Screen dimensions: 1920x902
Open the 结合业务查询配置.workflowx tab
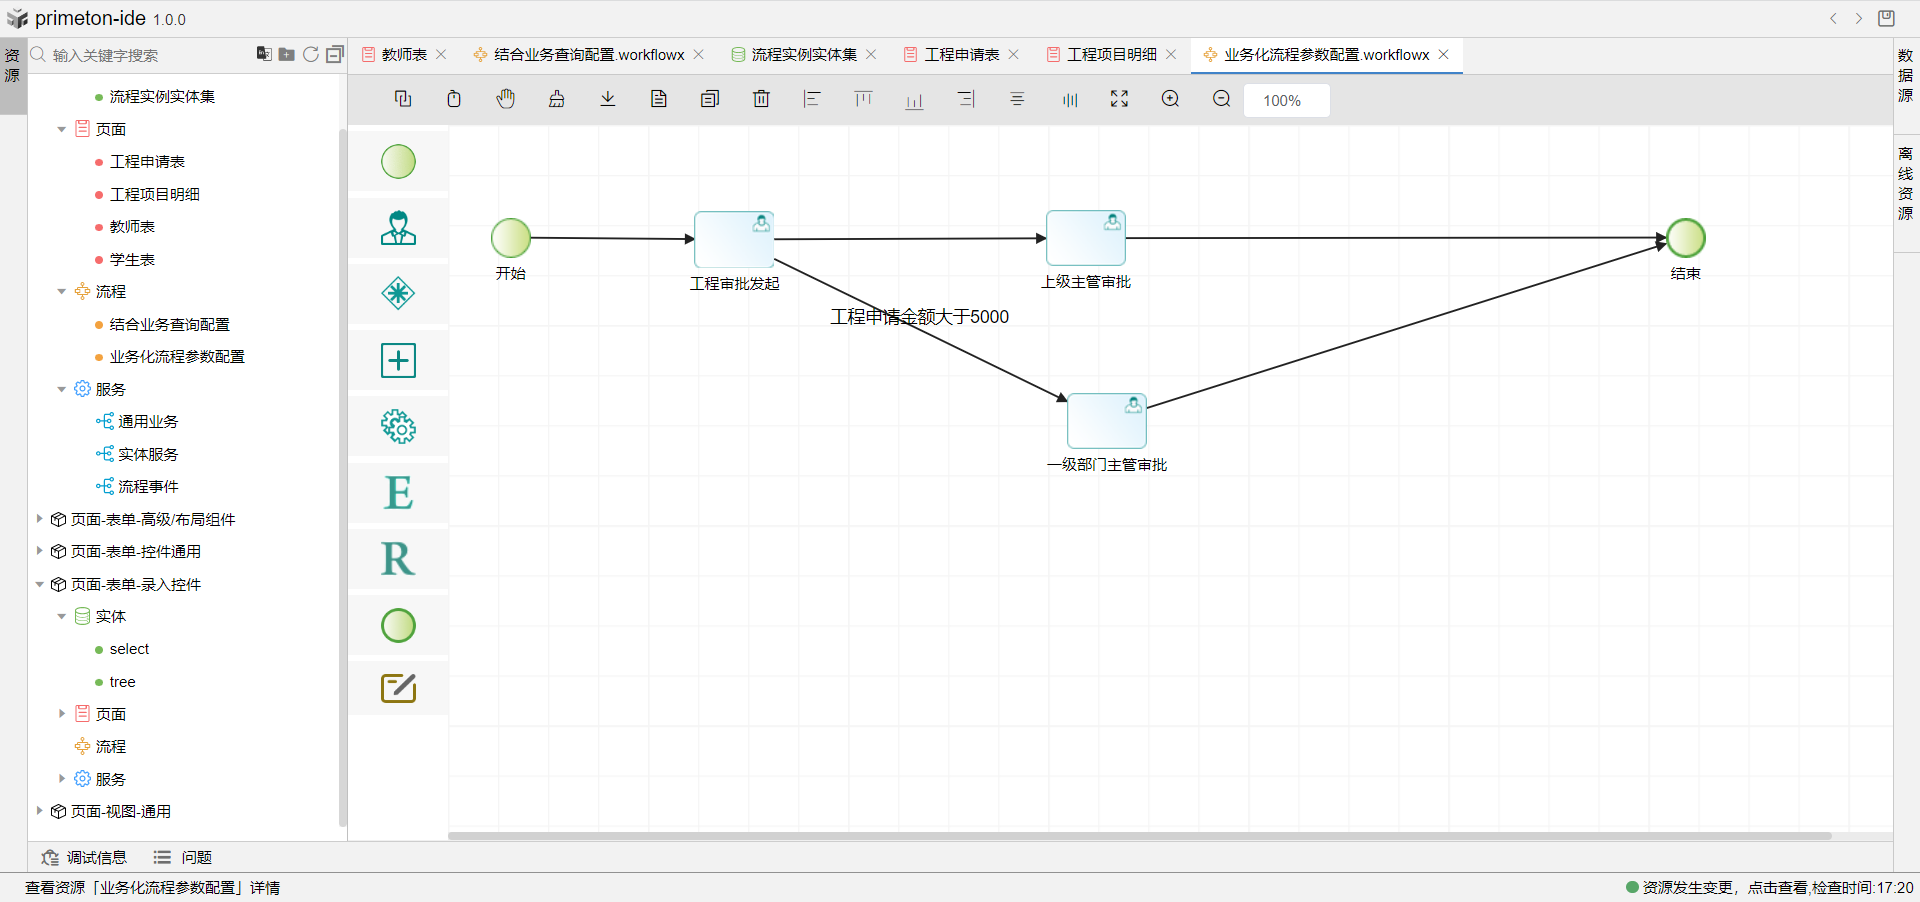588,55
